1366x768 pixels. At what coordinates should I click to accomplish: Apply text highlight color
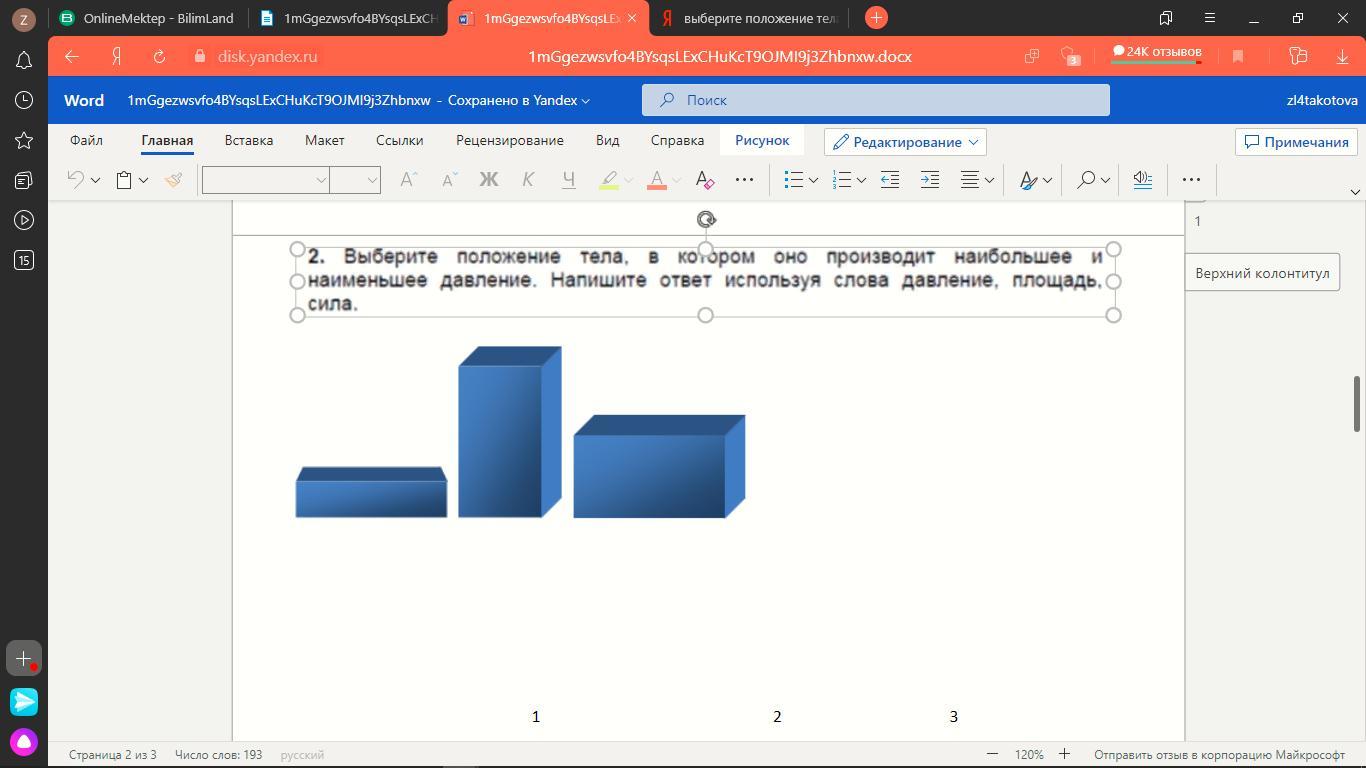pyautogui.click(x=608, y=180)
